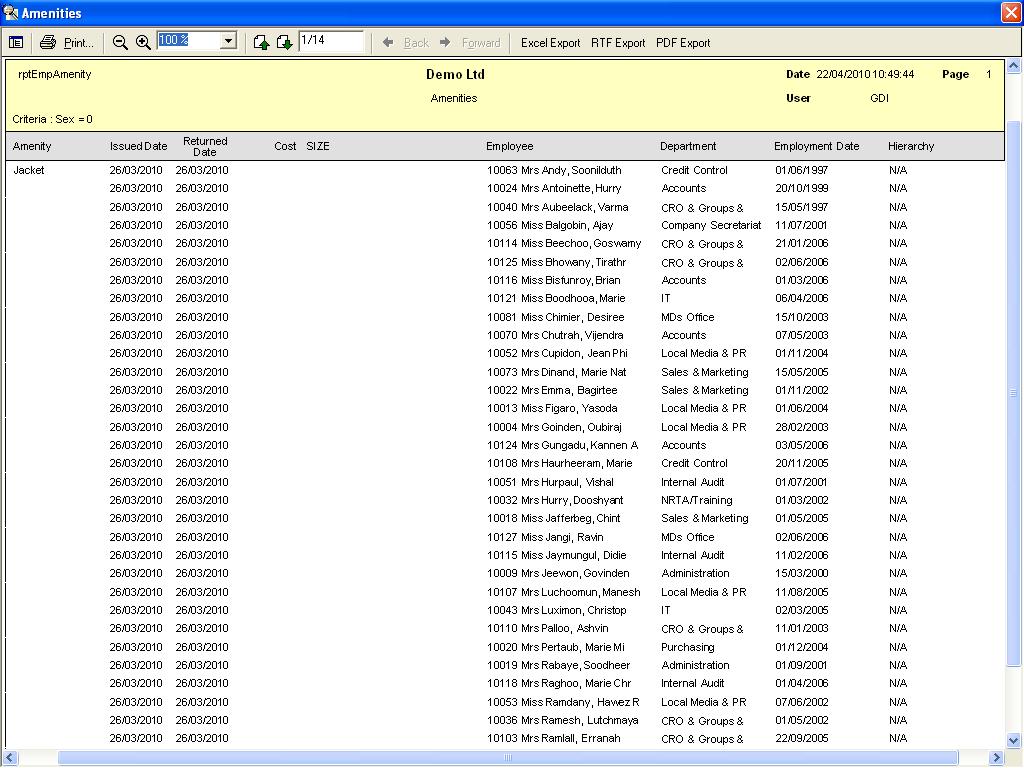The image size is (1024, 768).
Task: Click the zoom out magnifier
Action: pos(120,42)
